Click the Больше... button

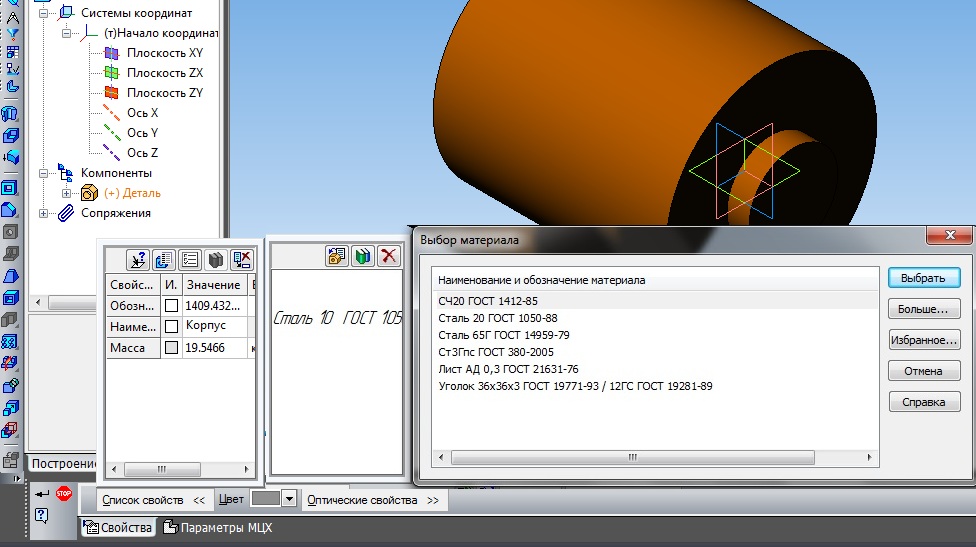pyautogui.click(x=924, y=309)
